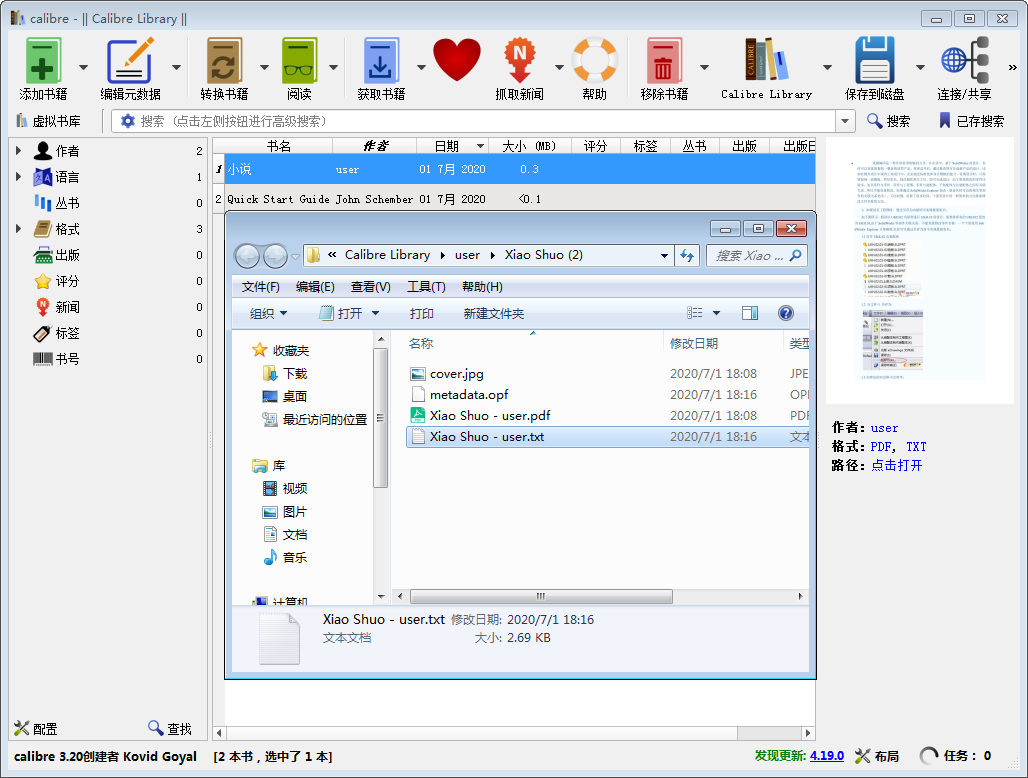1028x778 pixels.
Task: Open advanced search via the gear icon
Action: point(127,121)
